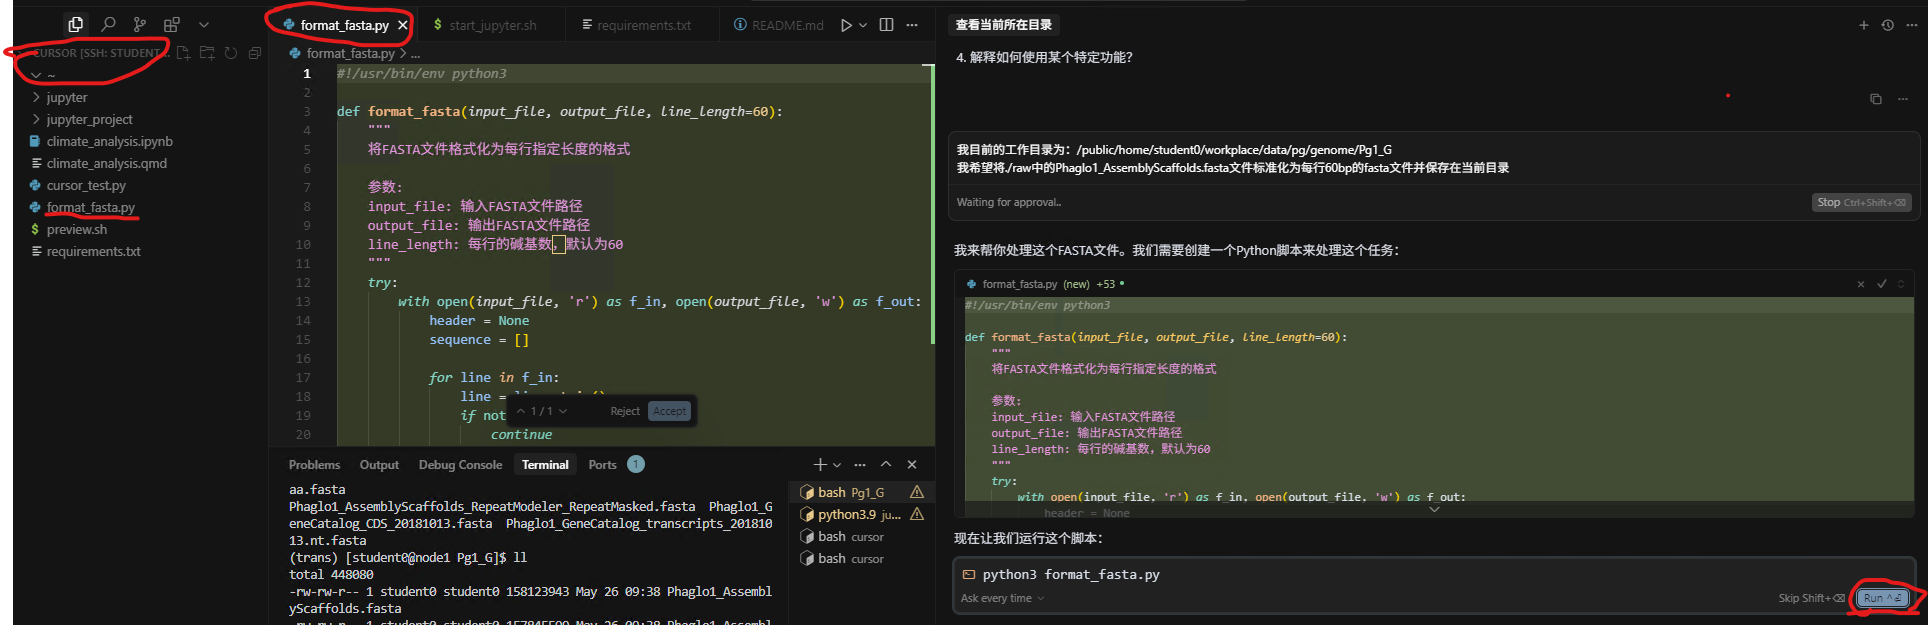Viewport: 1929px width, 625px height.
Task: Expand the code preview with down chevron
Action: point(1434,510)
